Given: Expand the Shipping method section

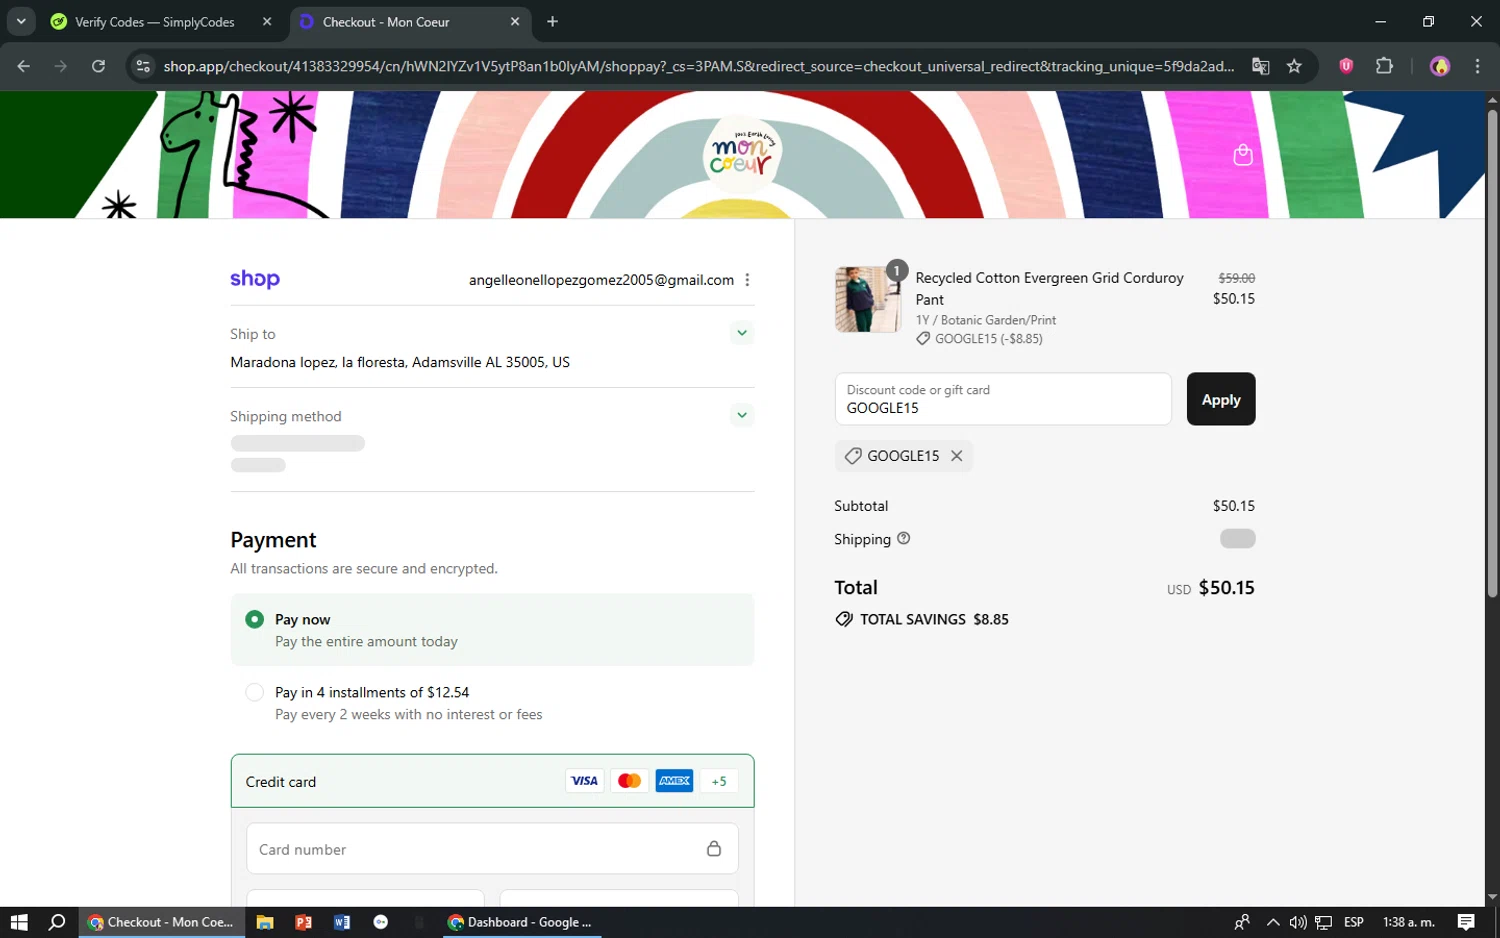Looking at the screenshot, I should tap(742, 415).
